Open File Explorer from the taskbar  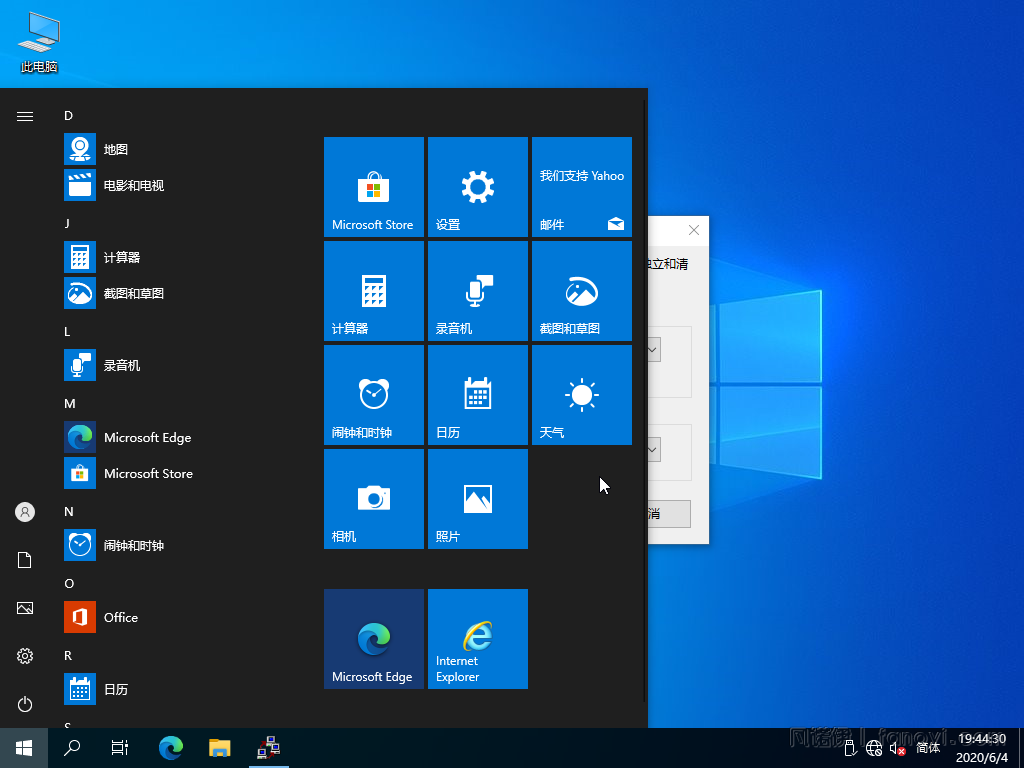pyautogui.click(x=219, y=748)
